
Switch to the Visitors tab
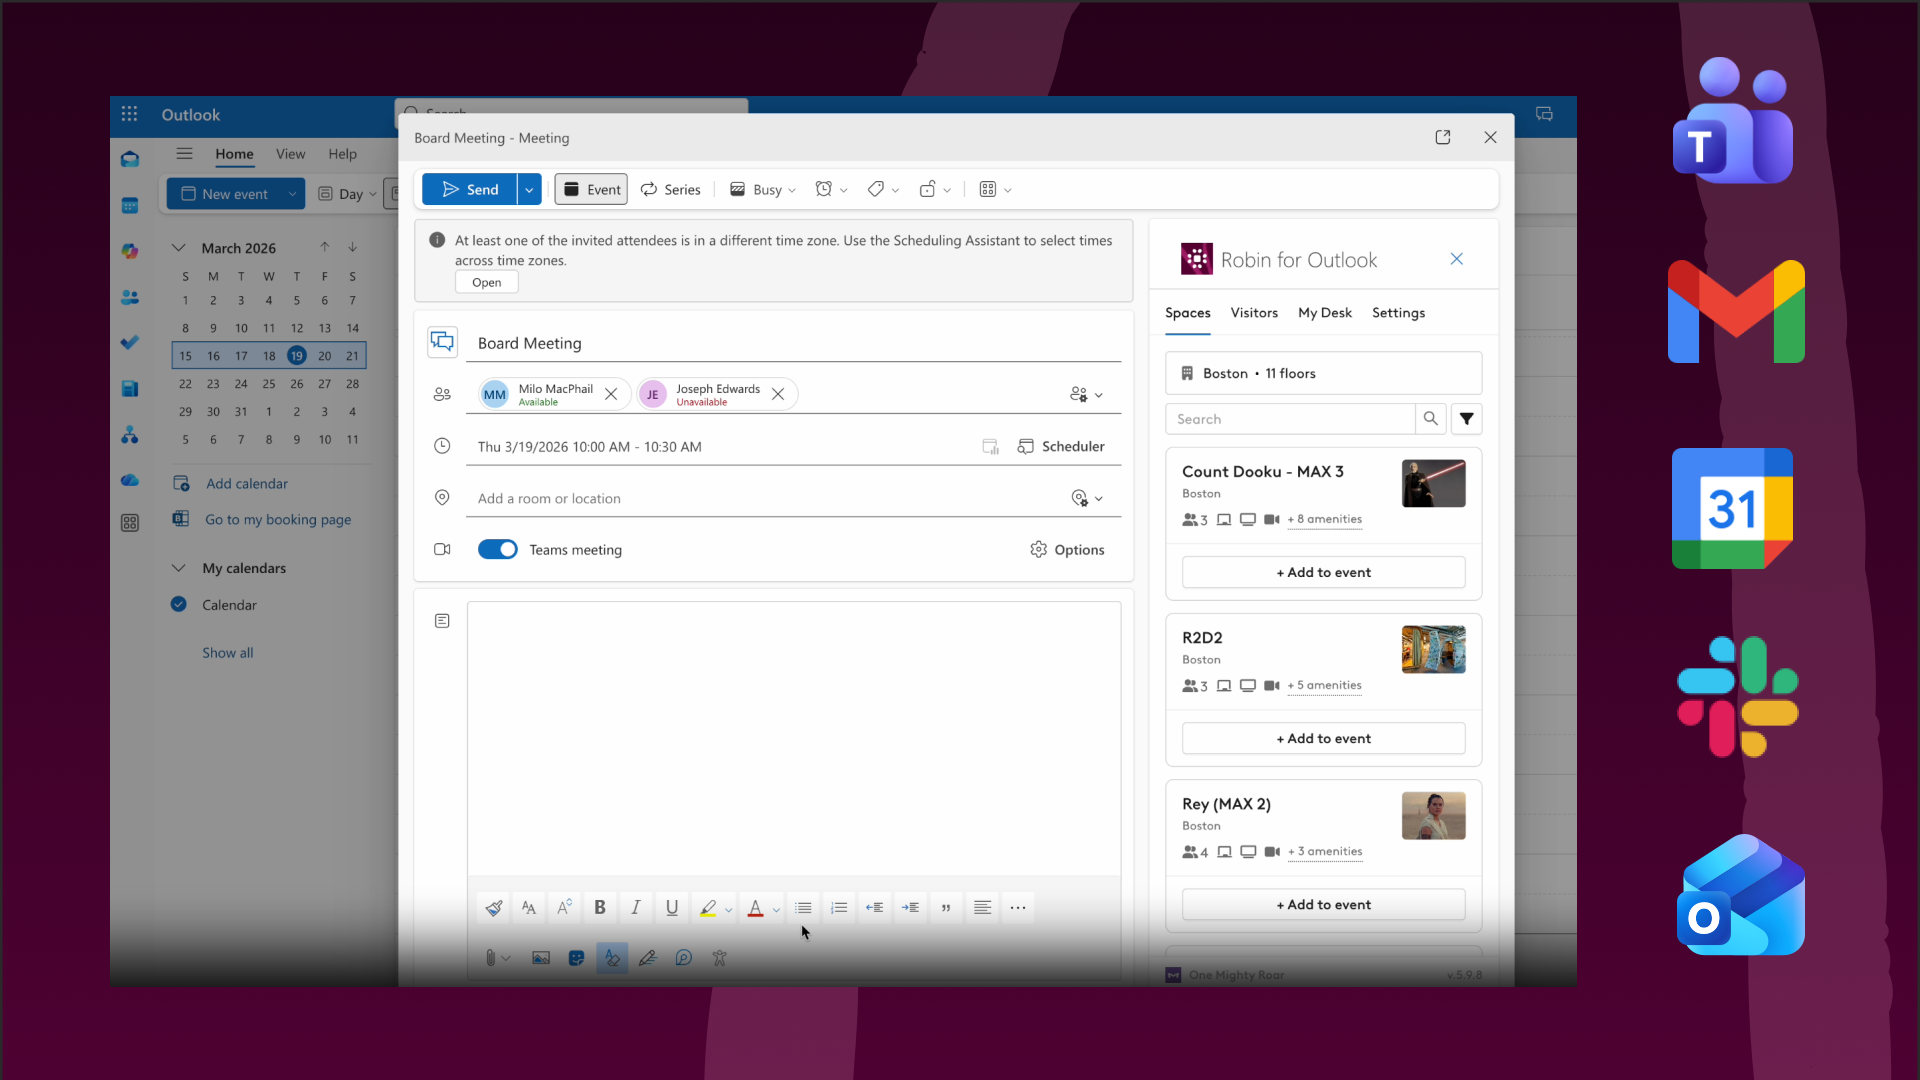pos(1254,313)
